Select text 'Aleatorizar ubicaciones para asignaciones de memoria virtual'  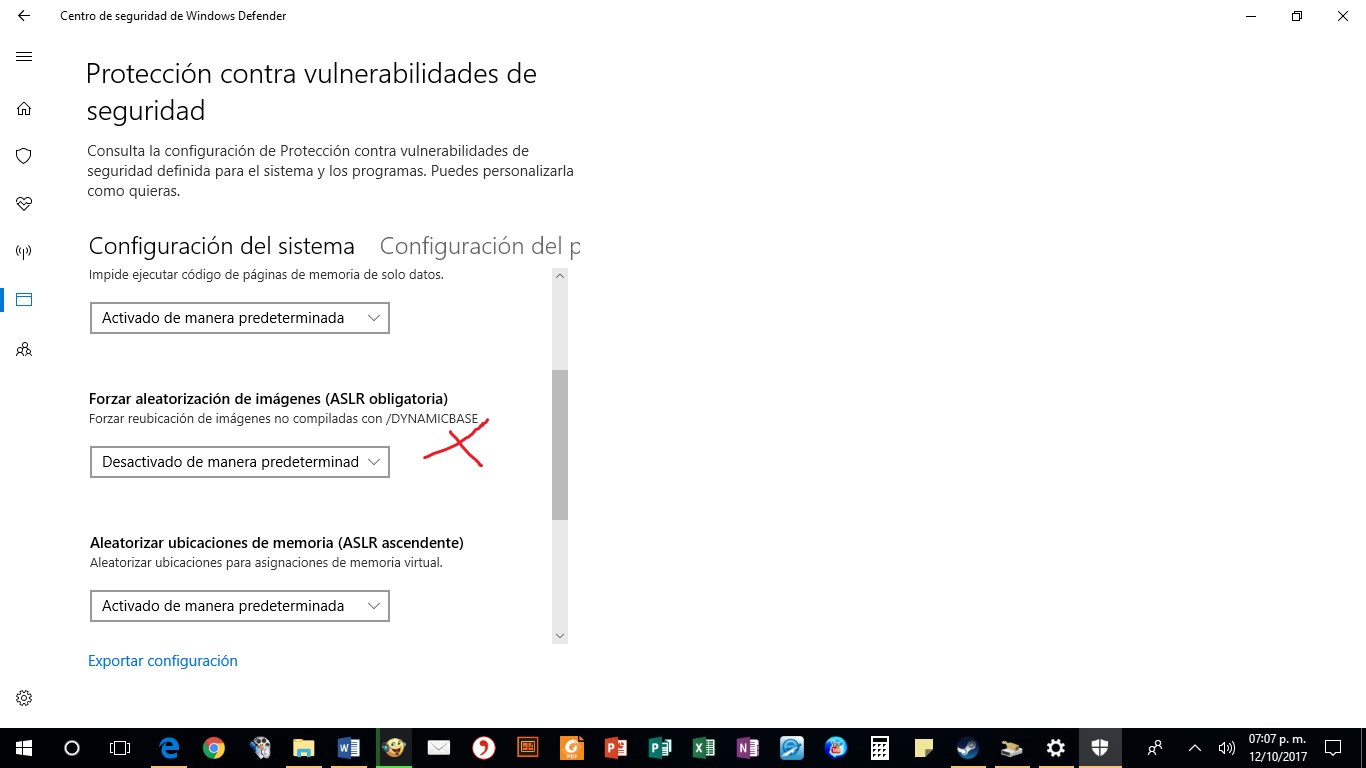click(x=266, y=563)
